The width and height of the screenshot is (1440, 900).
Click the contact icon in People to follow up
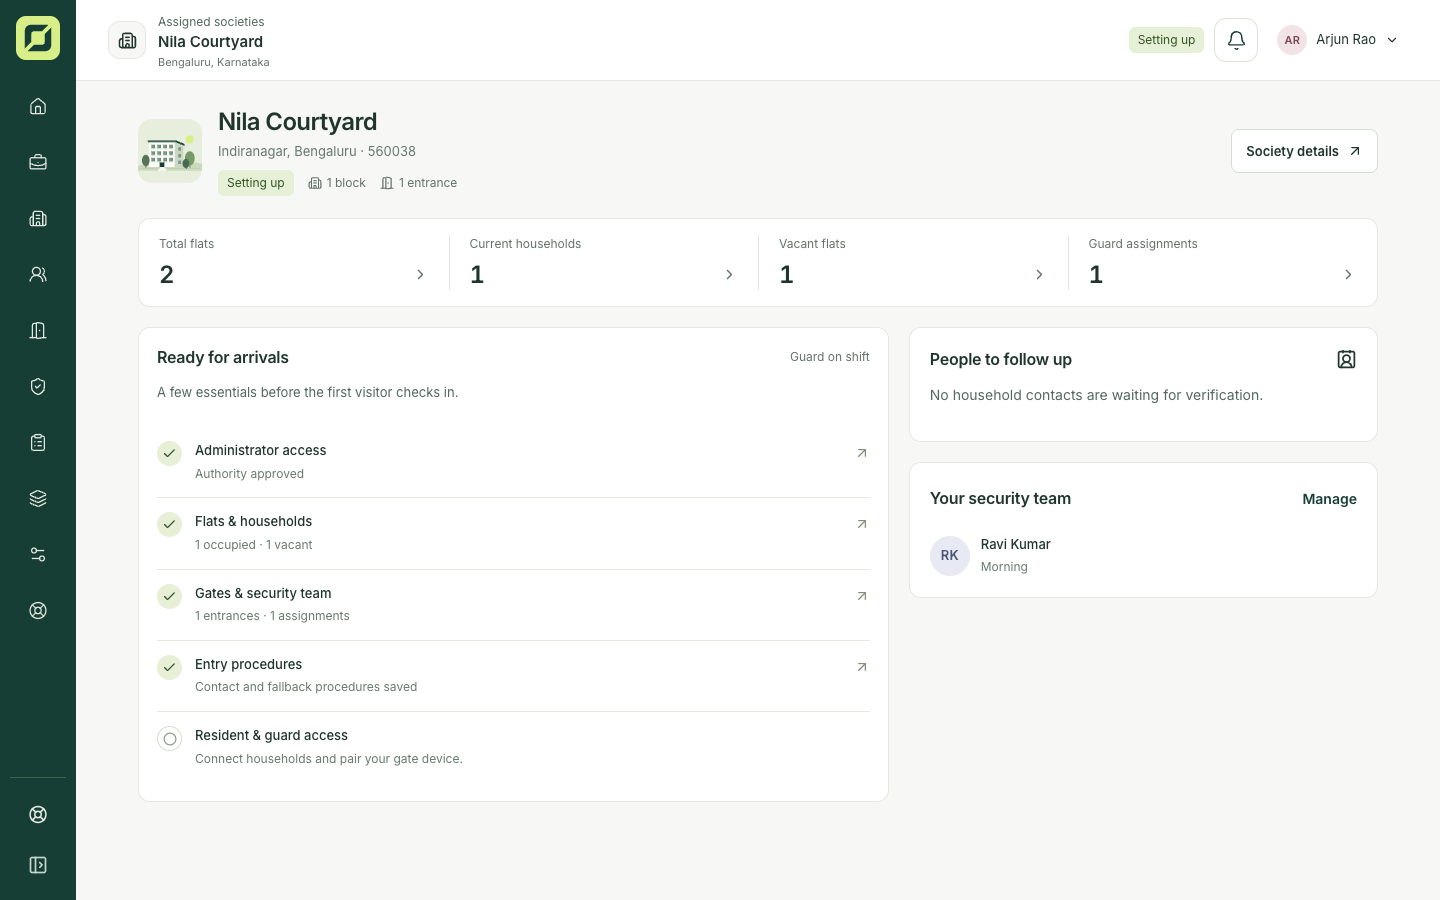click(x=1346, y=359)
